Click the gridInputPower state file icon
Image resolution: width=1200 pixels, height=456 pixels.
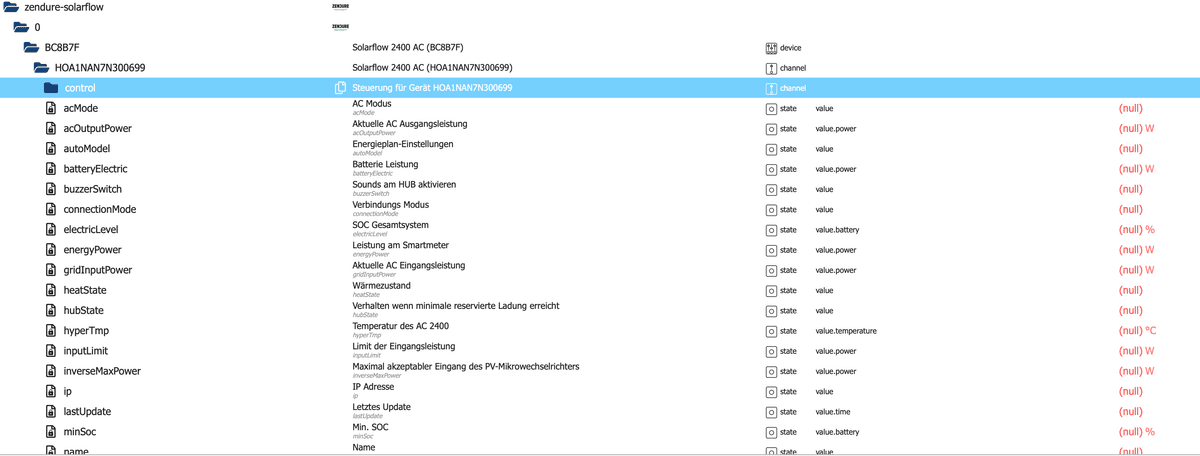tap(51, 270)
